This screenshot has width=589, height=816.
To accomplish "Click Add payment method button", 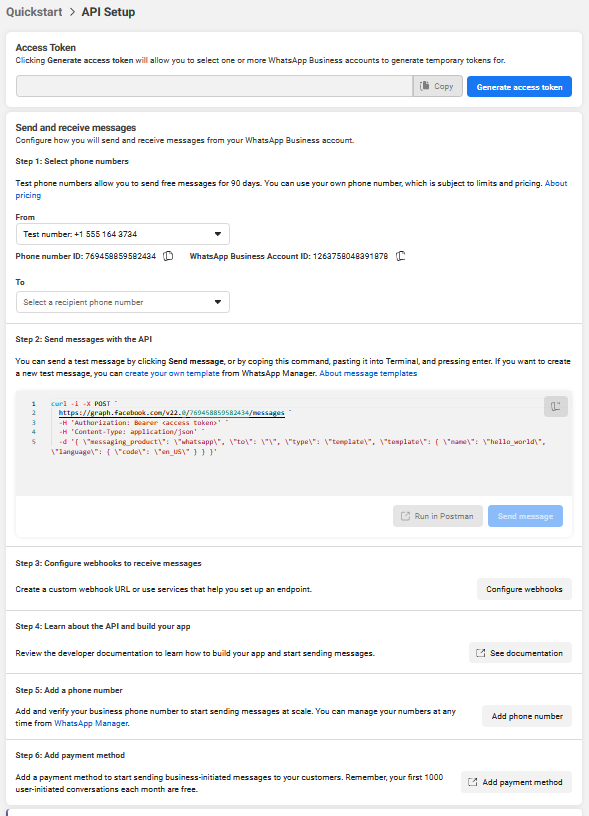I will 516,782.
